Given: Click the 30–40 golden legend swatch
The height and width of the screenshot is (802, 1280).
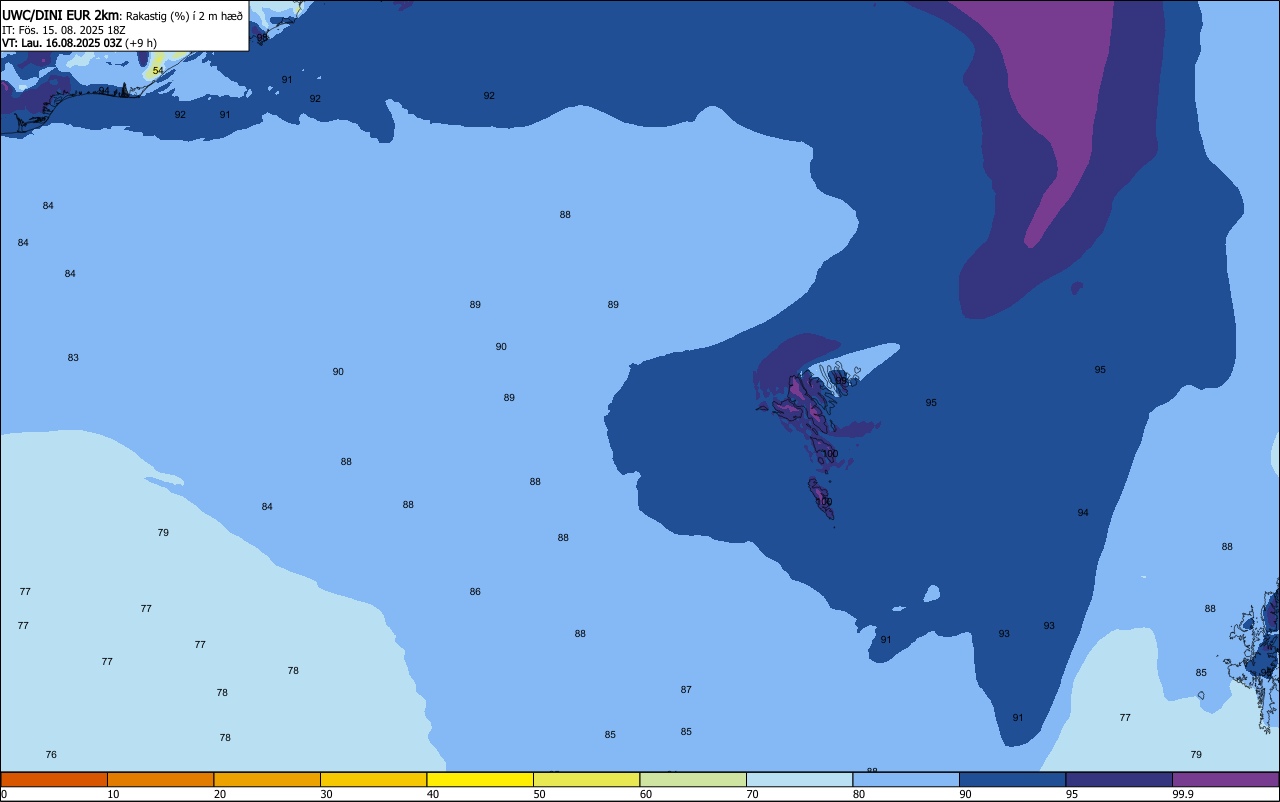Looking at the screenshot, I should coord(373,779).
